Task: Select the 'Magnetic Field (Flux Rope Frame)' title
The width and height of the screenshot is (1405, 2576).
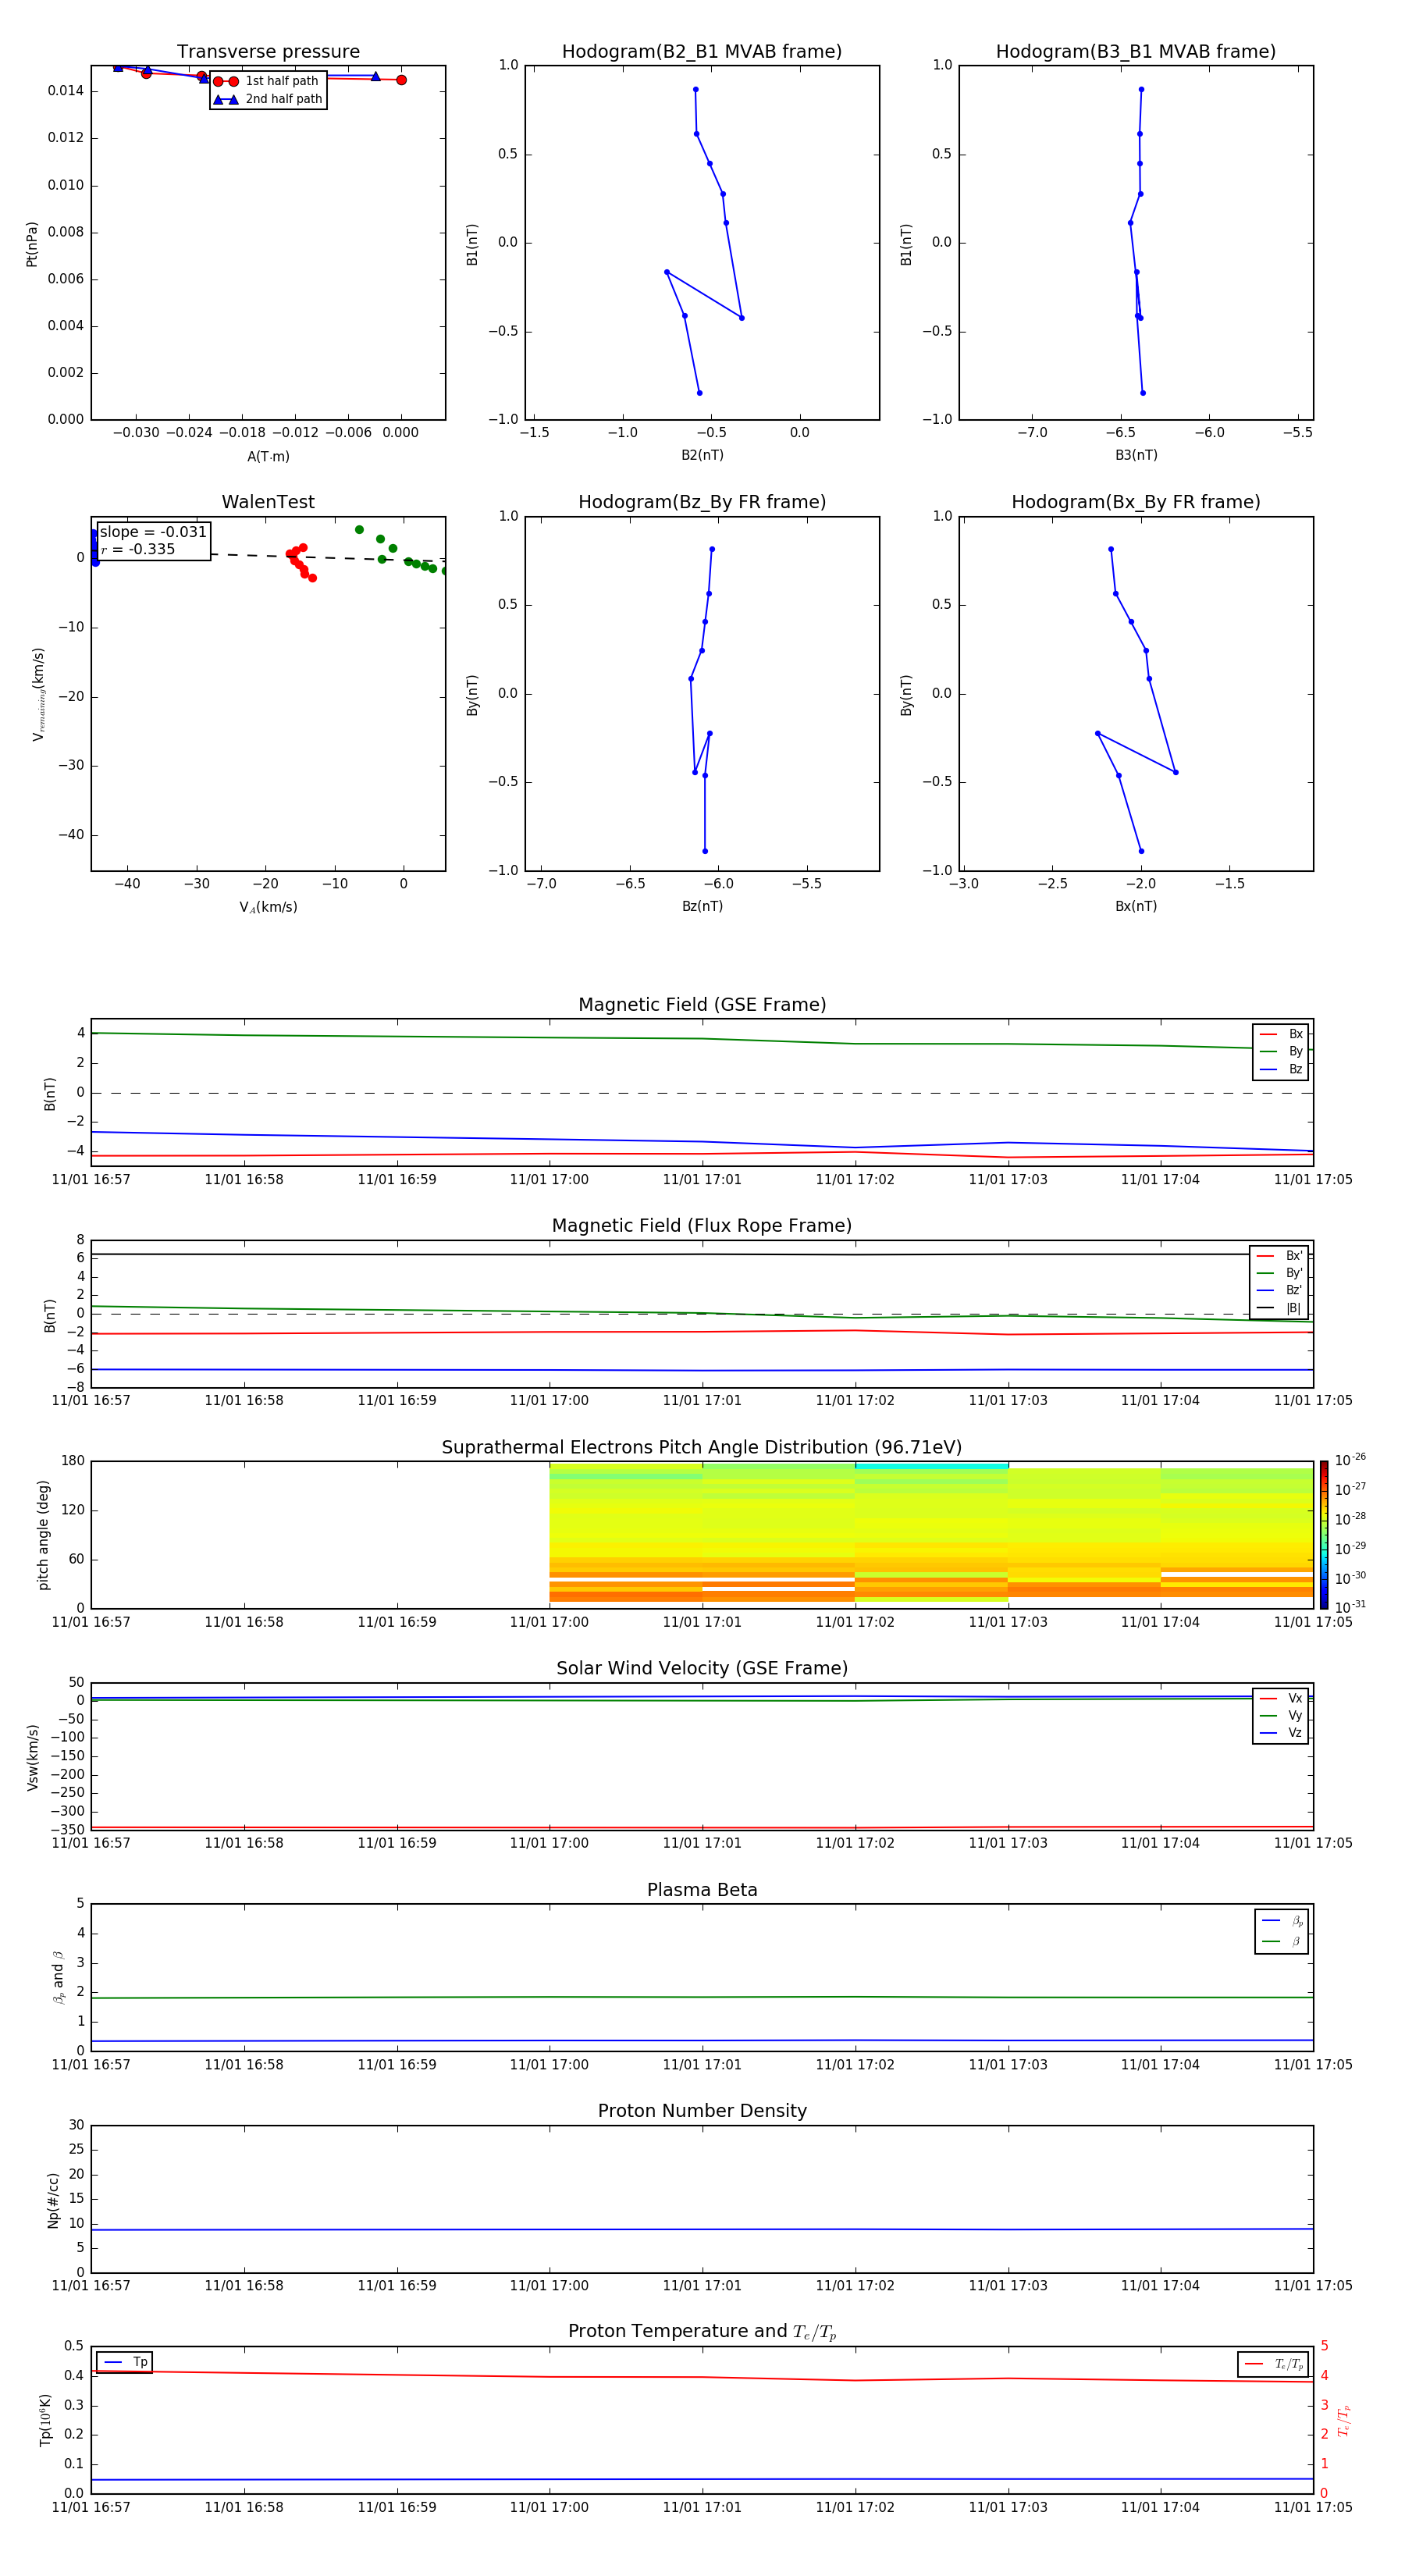Action: [x=702, y=1226]
